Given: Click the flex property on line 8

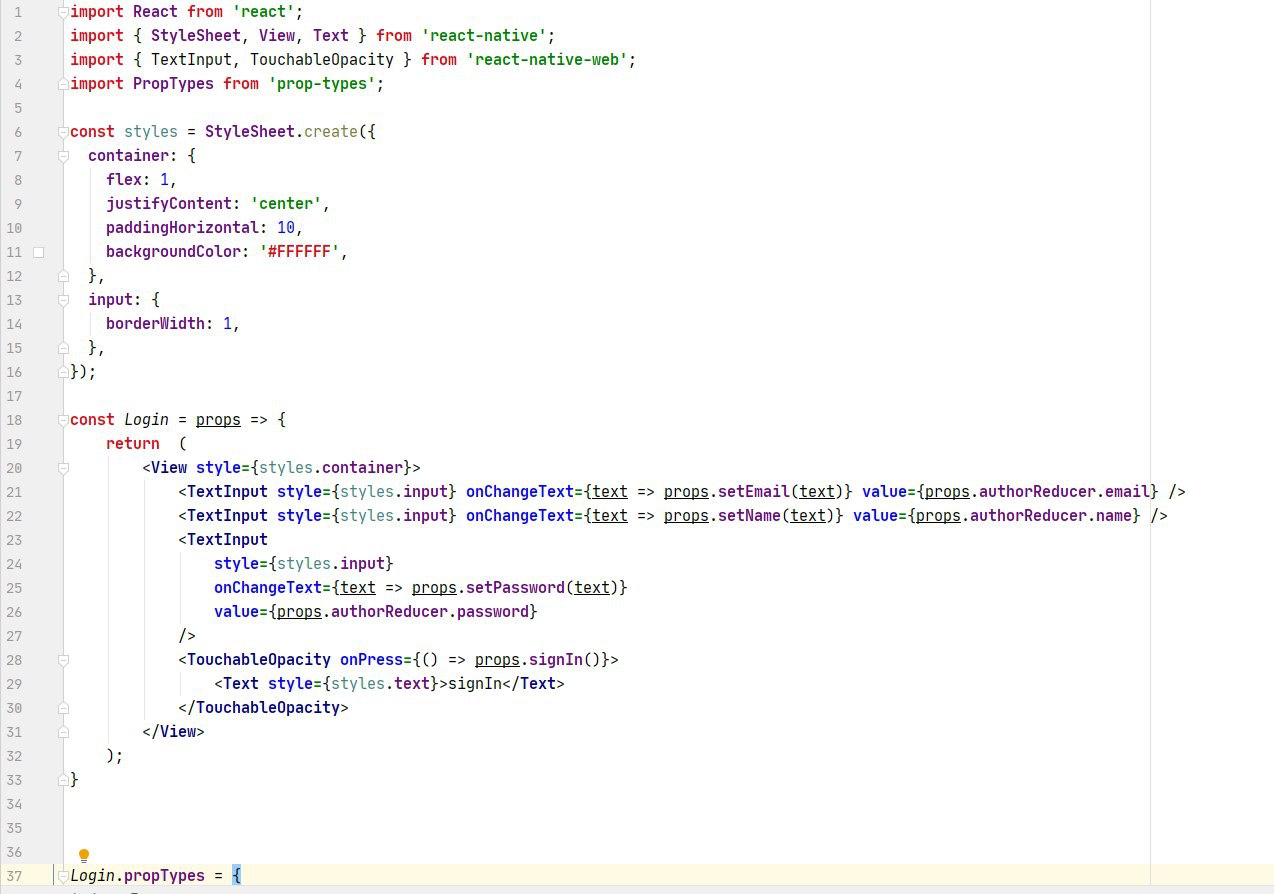Looking at the screenshot, I should 124,180.
